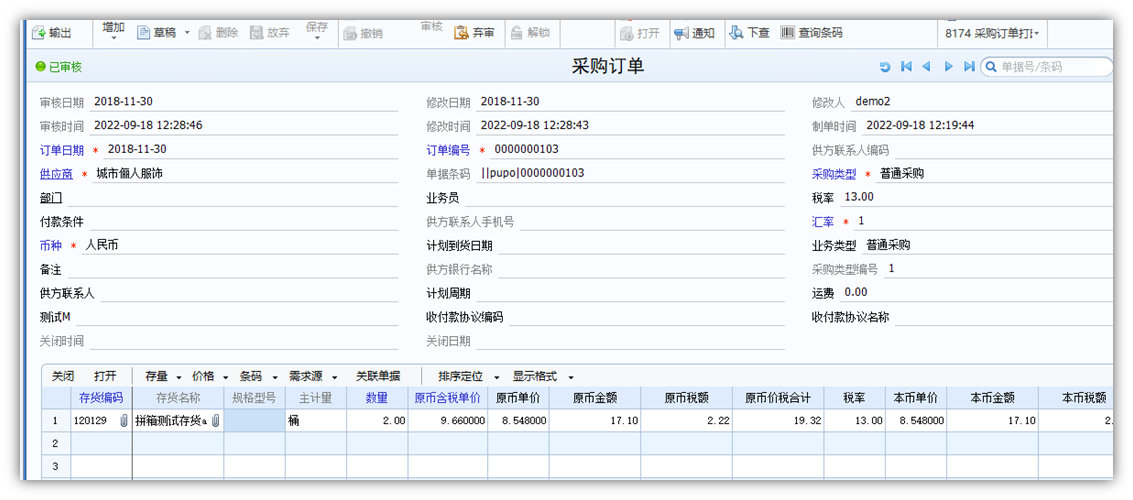Click the quantity cell 2.00

pyautogui.click(x=376, y=421)
